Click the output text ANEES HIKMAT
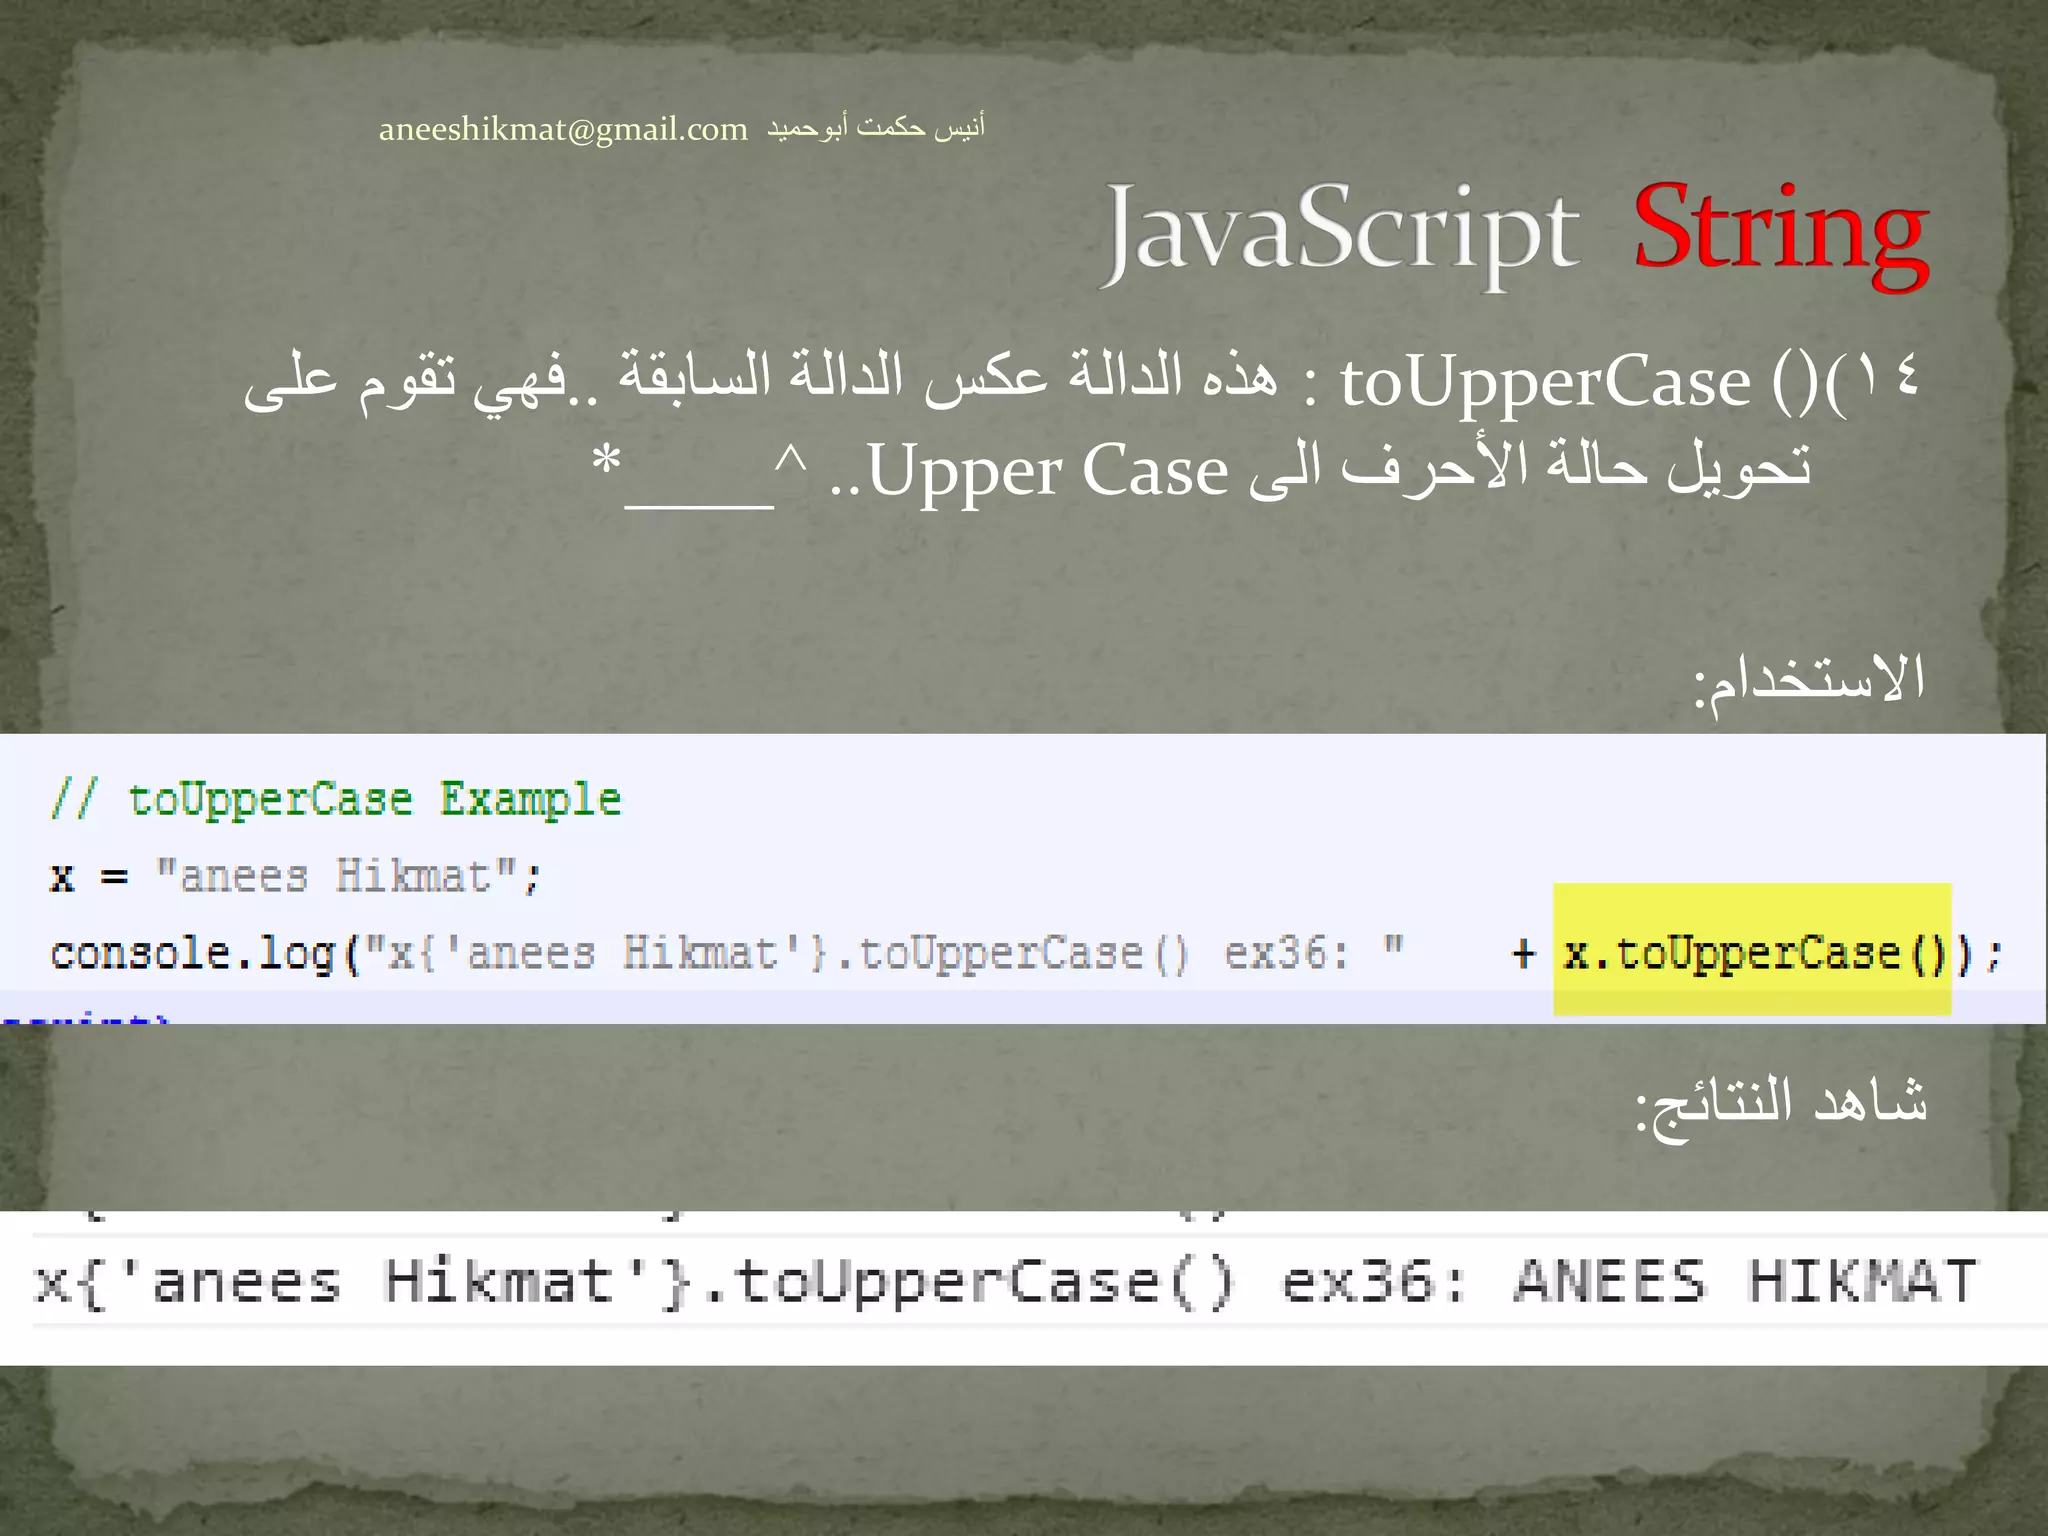Screen dimensions: 2048x1536 point(1745,1281)
